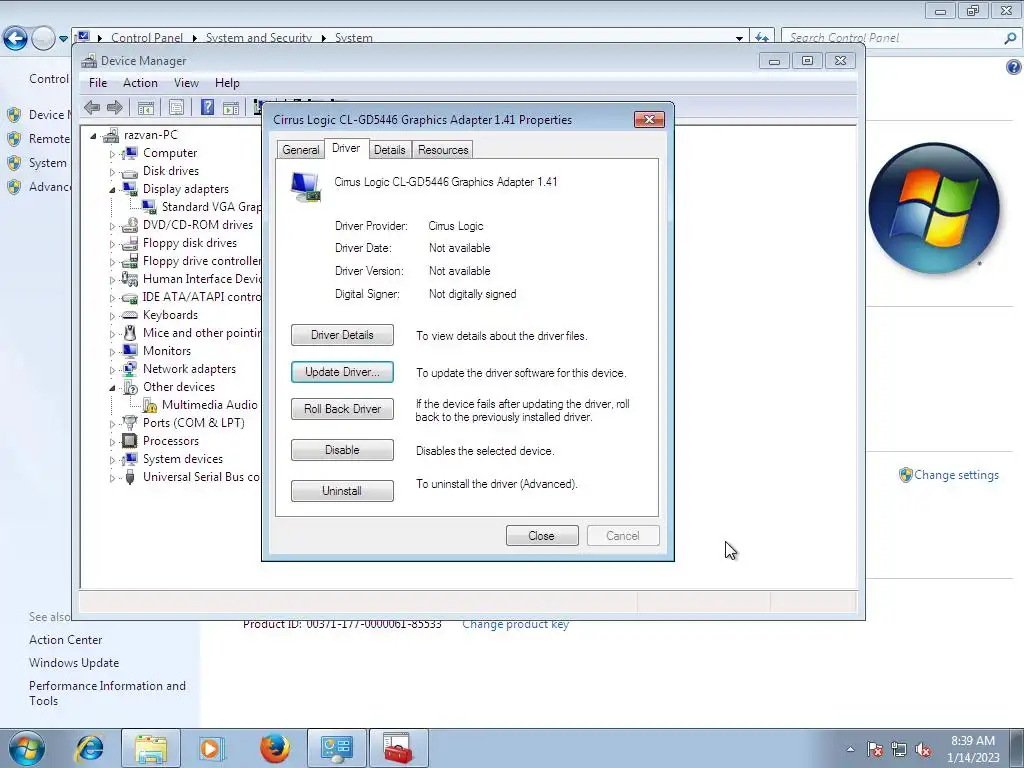Screen dimensions: 1024x768
Task: Switch to the Details tab
Action: (x=390, y=150)
